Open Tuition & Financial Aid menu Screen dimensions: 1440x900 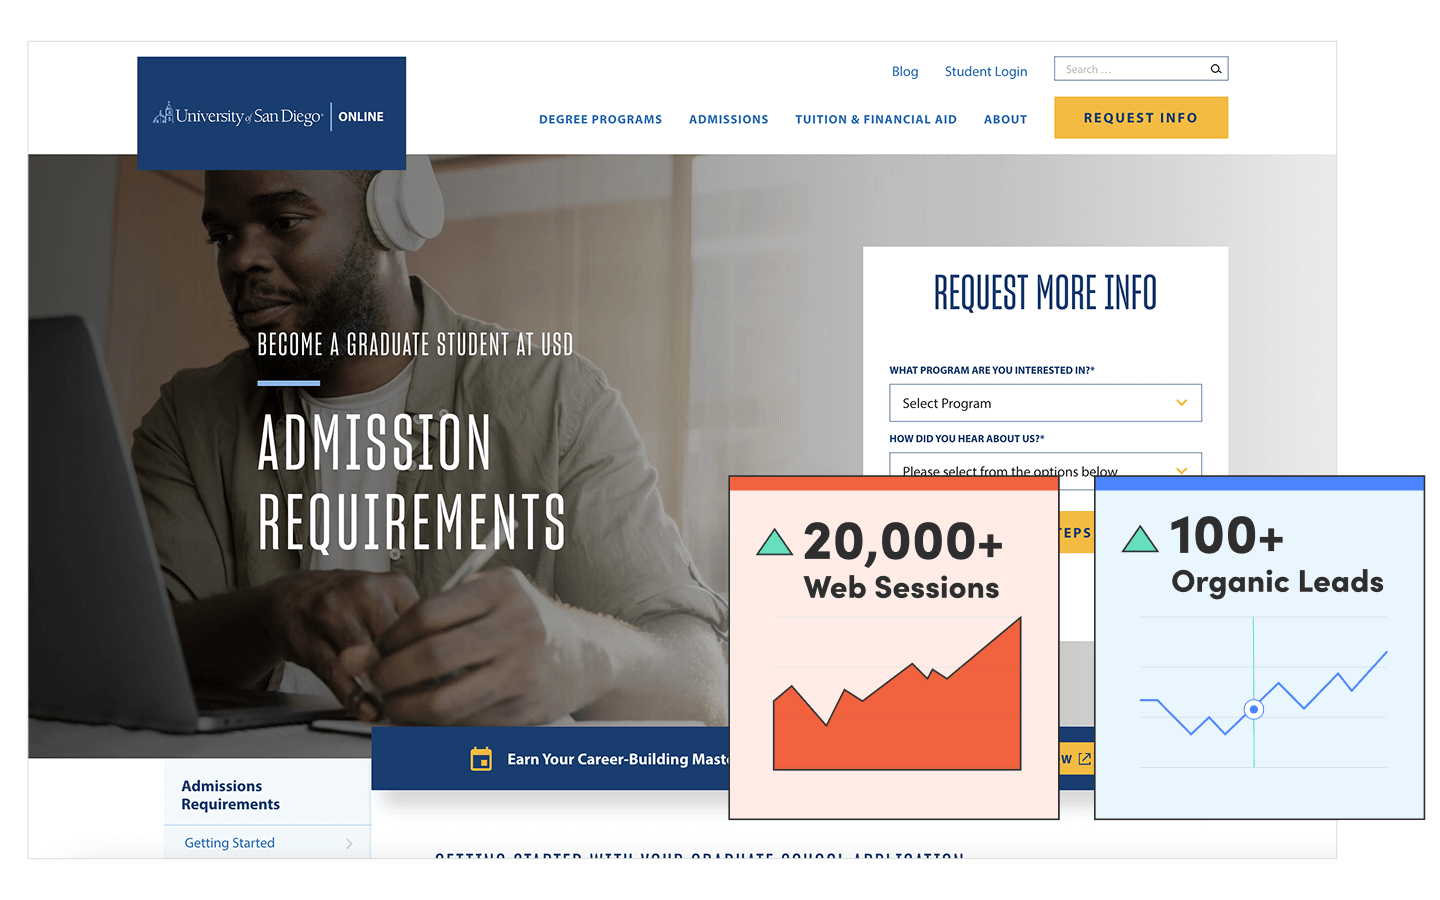coord(876,119)
